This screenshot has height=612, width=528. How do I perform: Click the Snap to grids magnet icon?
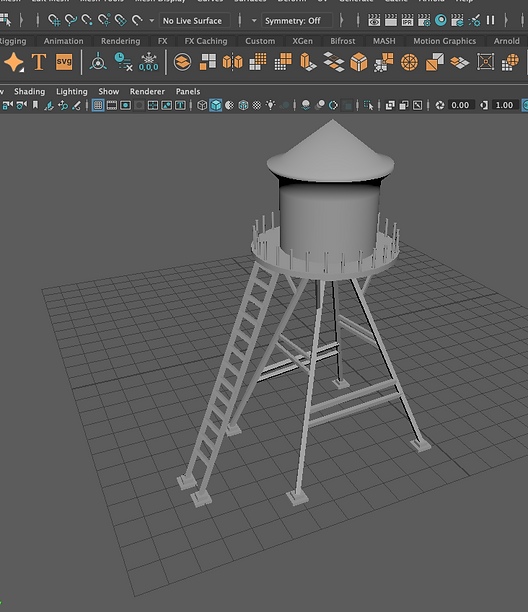pyautogui.click(x=53, y=20)
